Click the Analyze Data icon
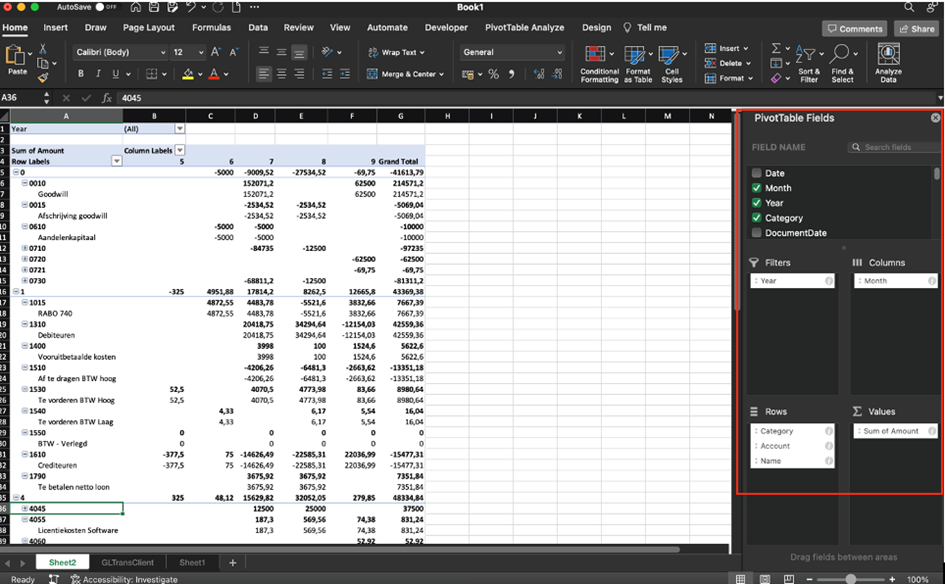This screenshot has height=584, width=945. (888, 57)
